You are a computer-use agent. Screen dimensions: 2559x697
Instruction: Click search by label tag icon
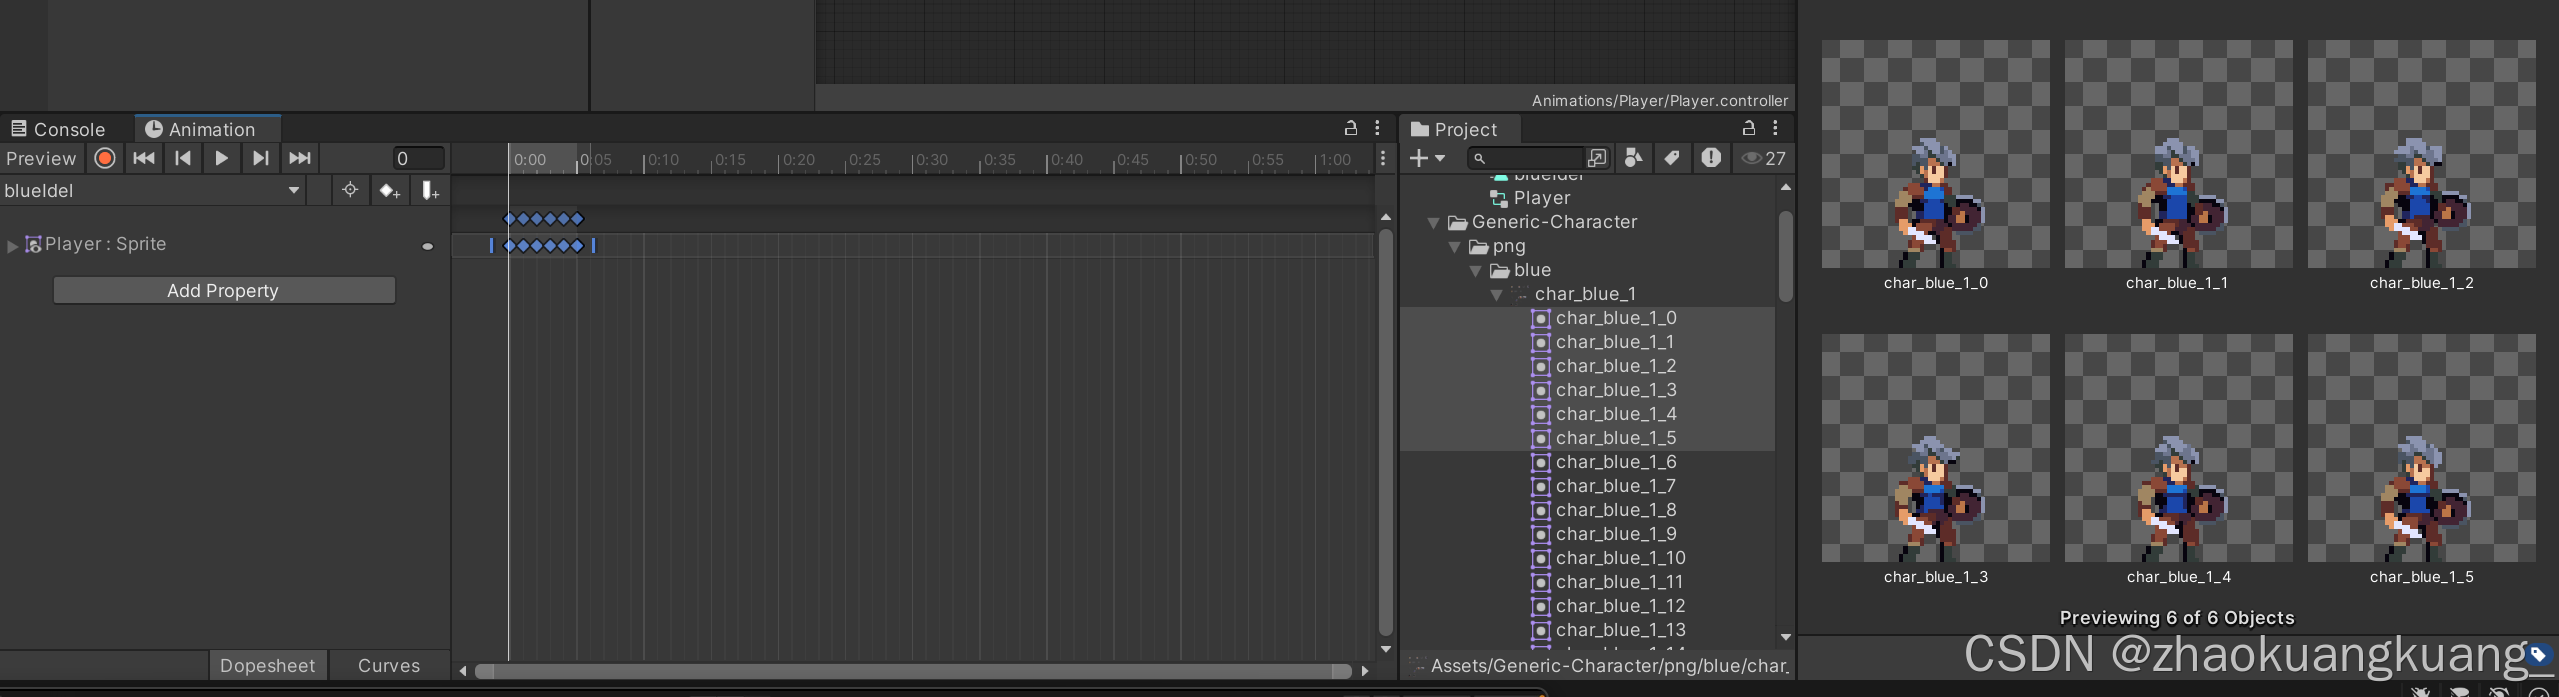point(1672,158)
